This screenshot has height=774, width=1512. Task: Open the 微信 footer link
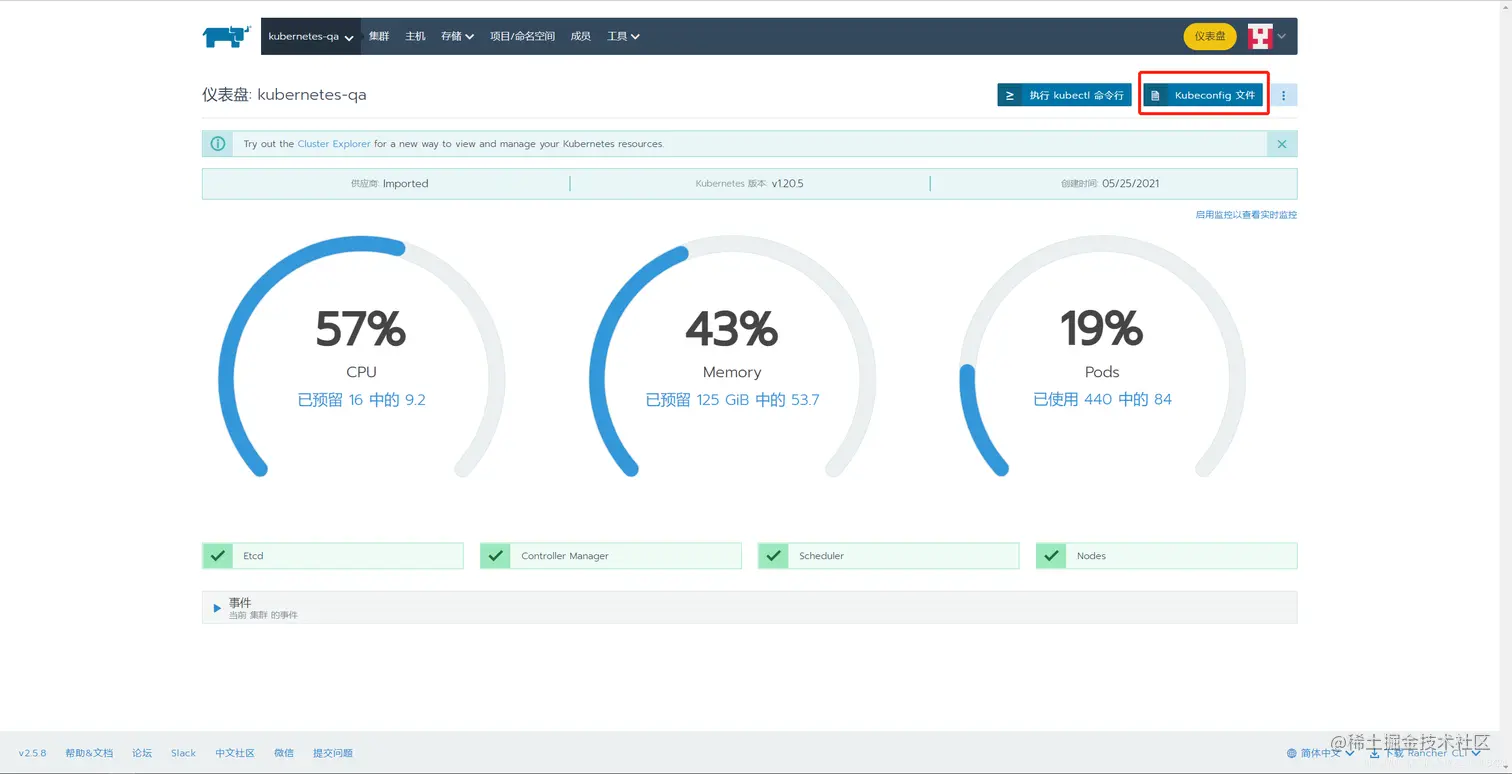coord(284,753)
